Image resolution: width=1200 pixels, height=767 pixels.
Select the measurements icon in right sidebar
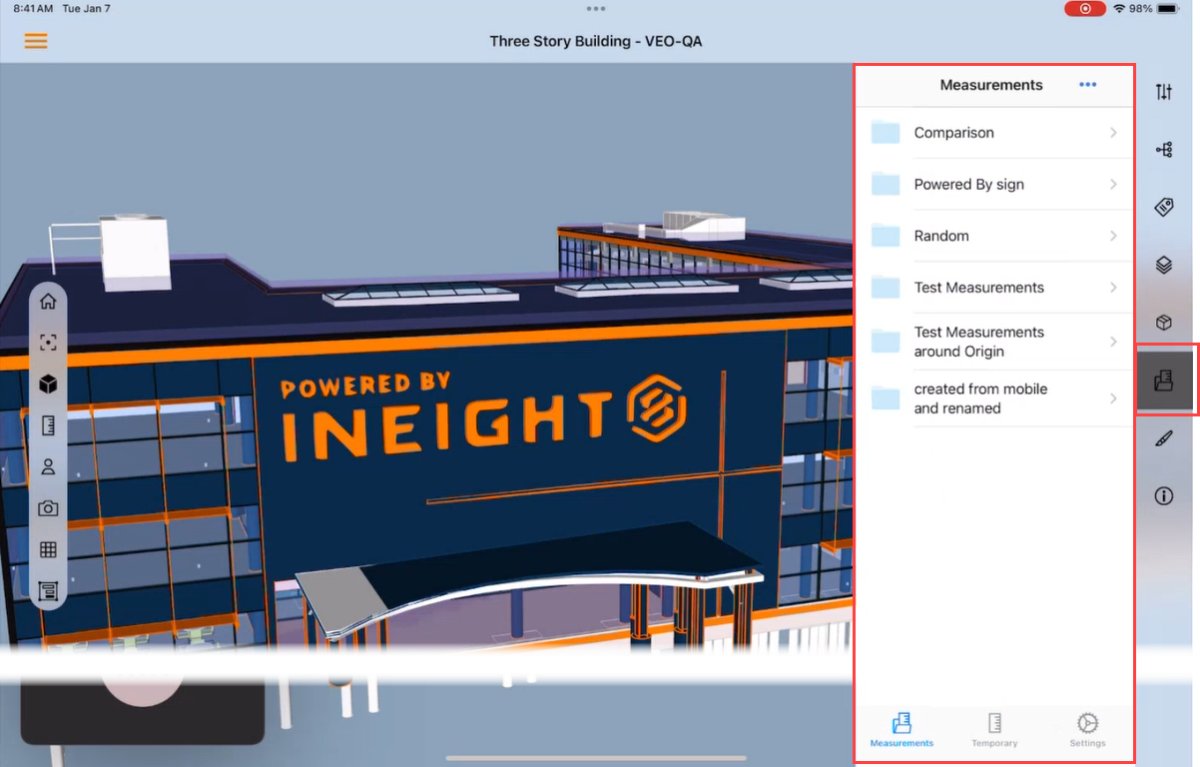coord(1164,380)
